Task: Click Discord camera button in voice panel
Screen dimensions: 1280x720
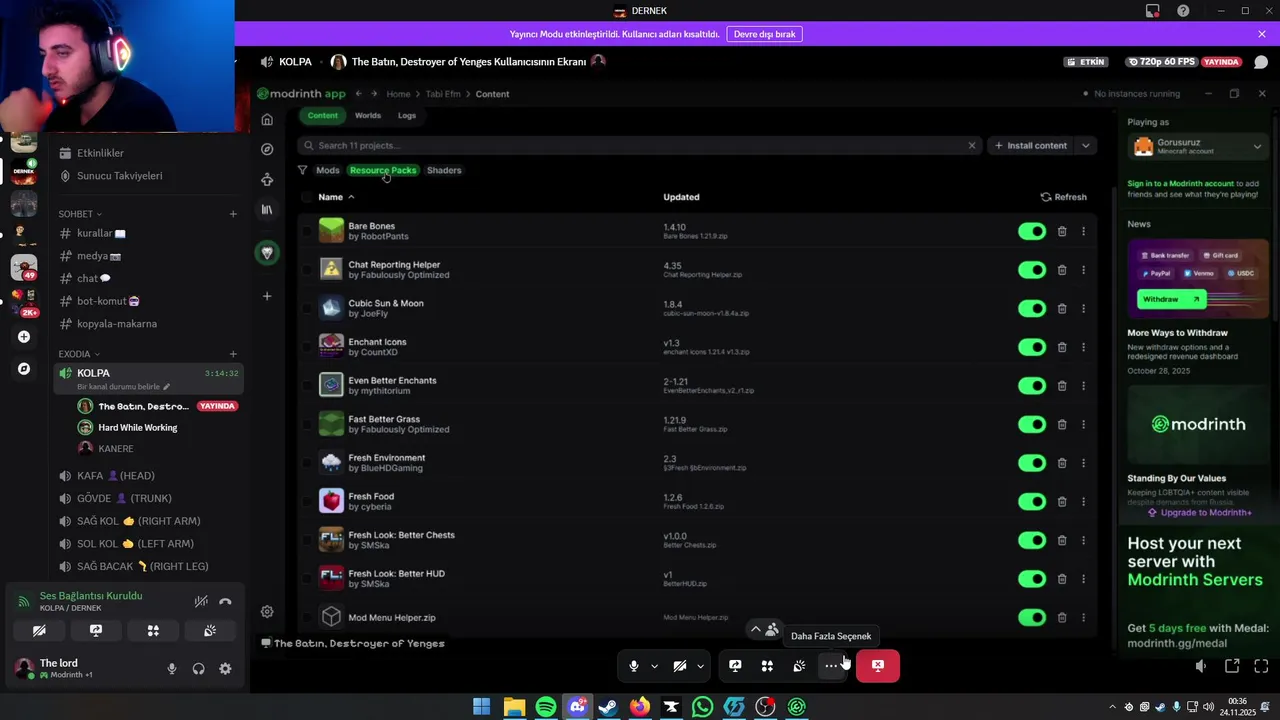Action: pyautogui.click(x=39, y=631)
